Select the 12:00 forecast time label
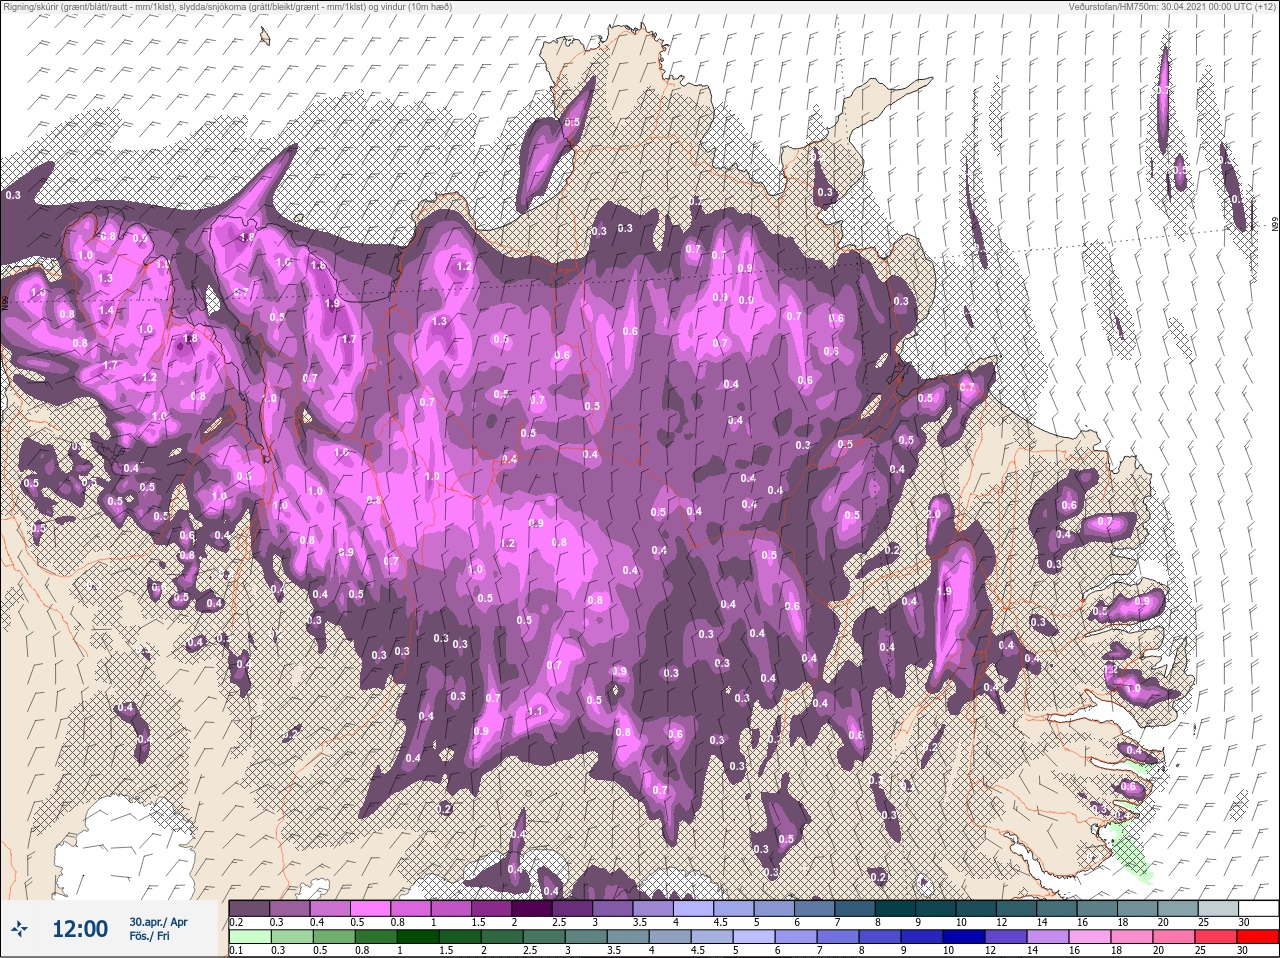This screenshot has height=958, width=1280. click(80, 929)
